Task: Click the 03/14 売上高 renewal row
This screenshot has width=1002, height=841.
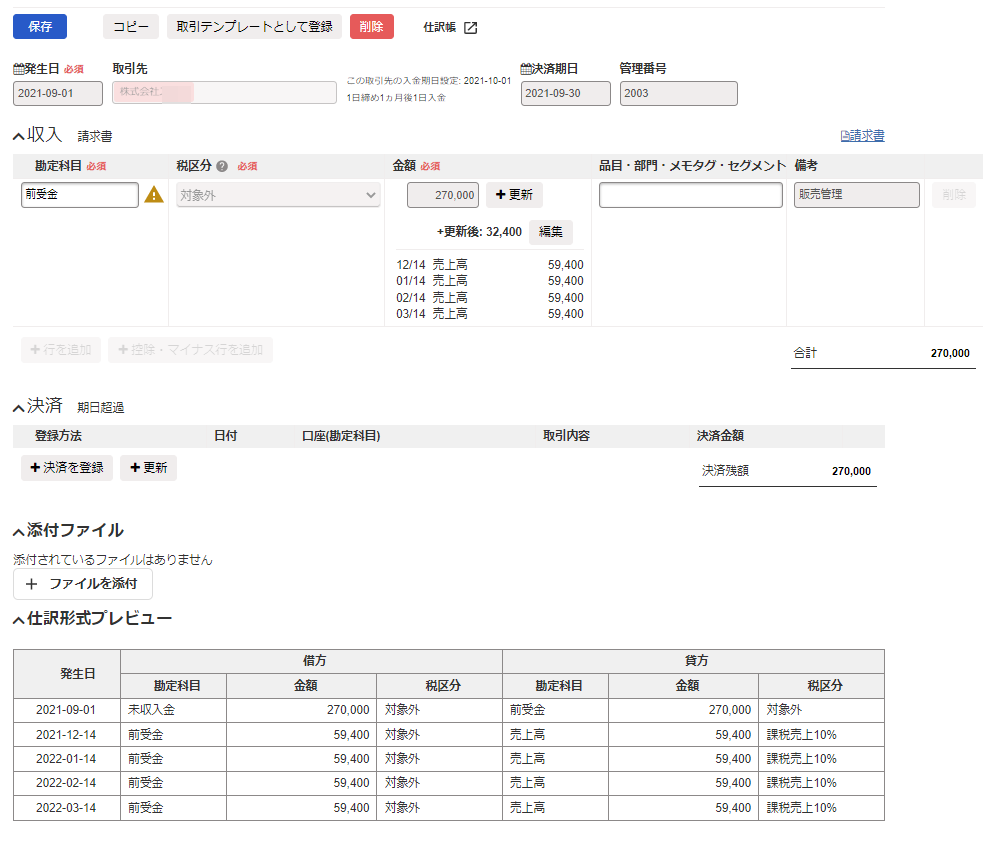Action: 489,314
